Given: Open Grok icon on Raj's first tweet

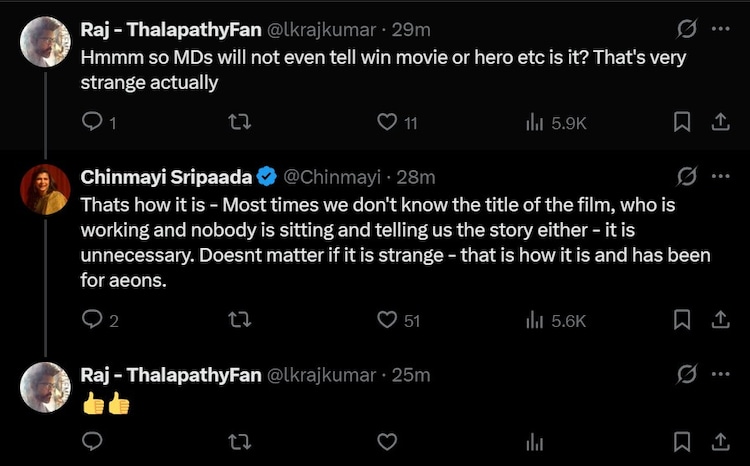Looking at the screenshot, I should tap(686, 30).
